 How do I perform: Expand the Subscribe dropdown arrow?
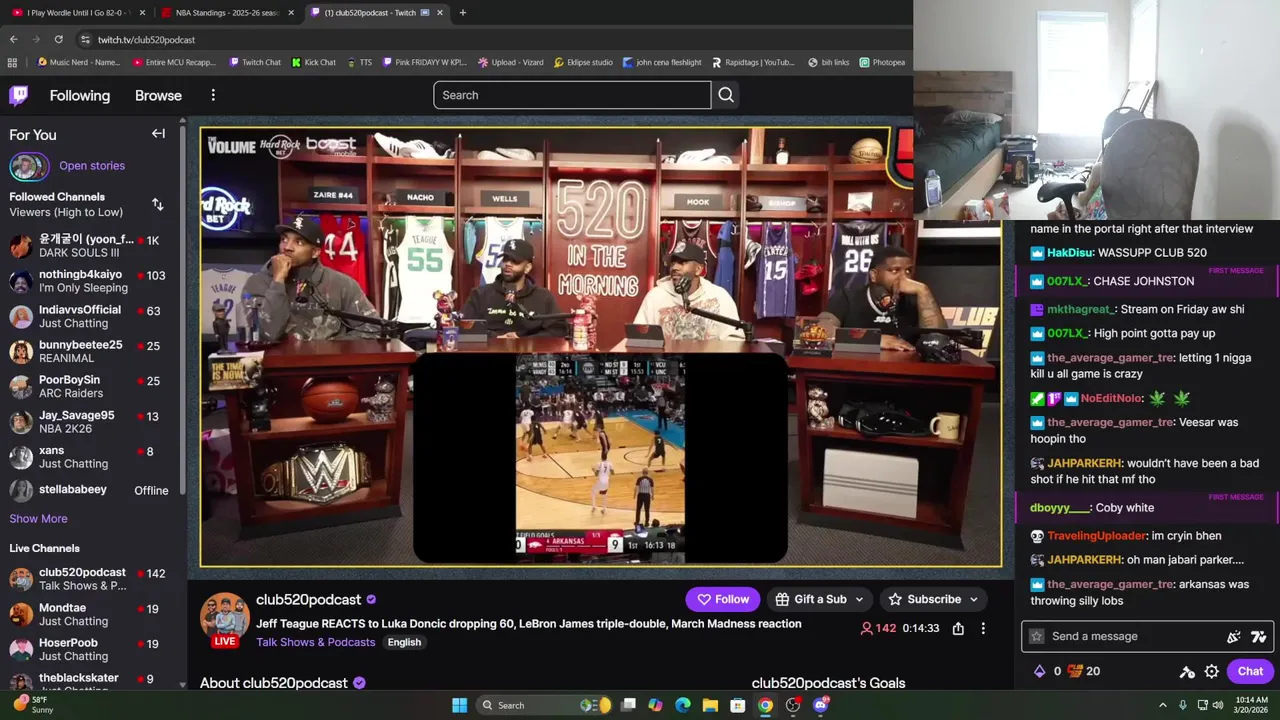[973, 599]
